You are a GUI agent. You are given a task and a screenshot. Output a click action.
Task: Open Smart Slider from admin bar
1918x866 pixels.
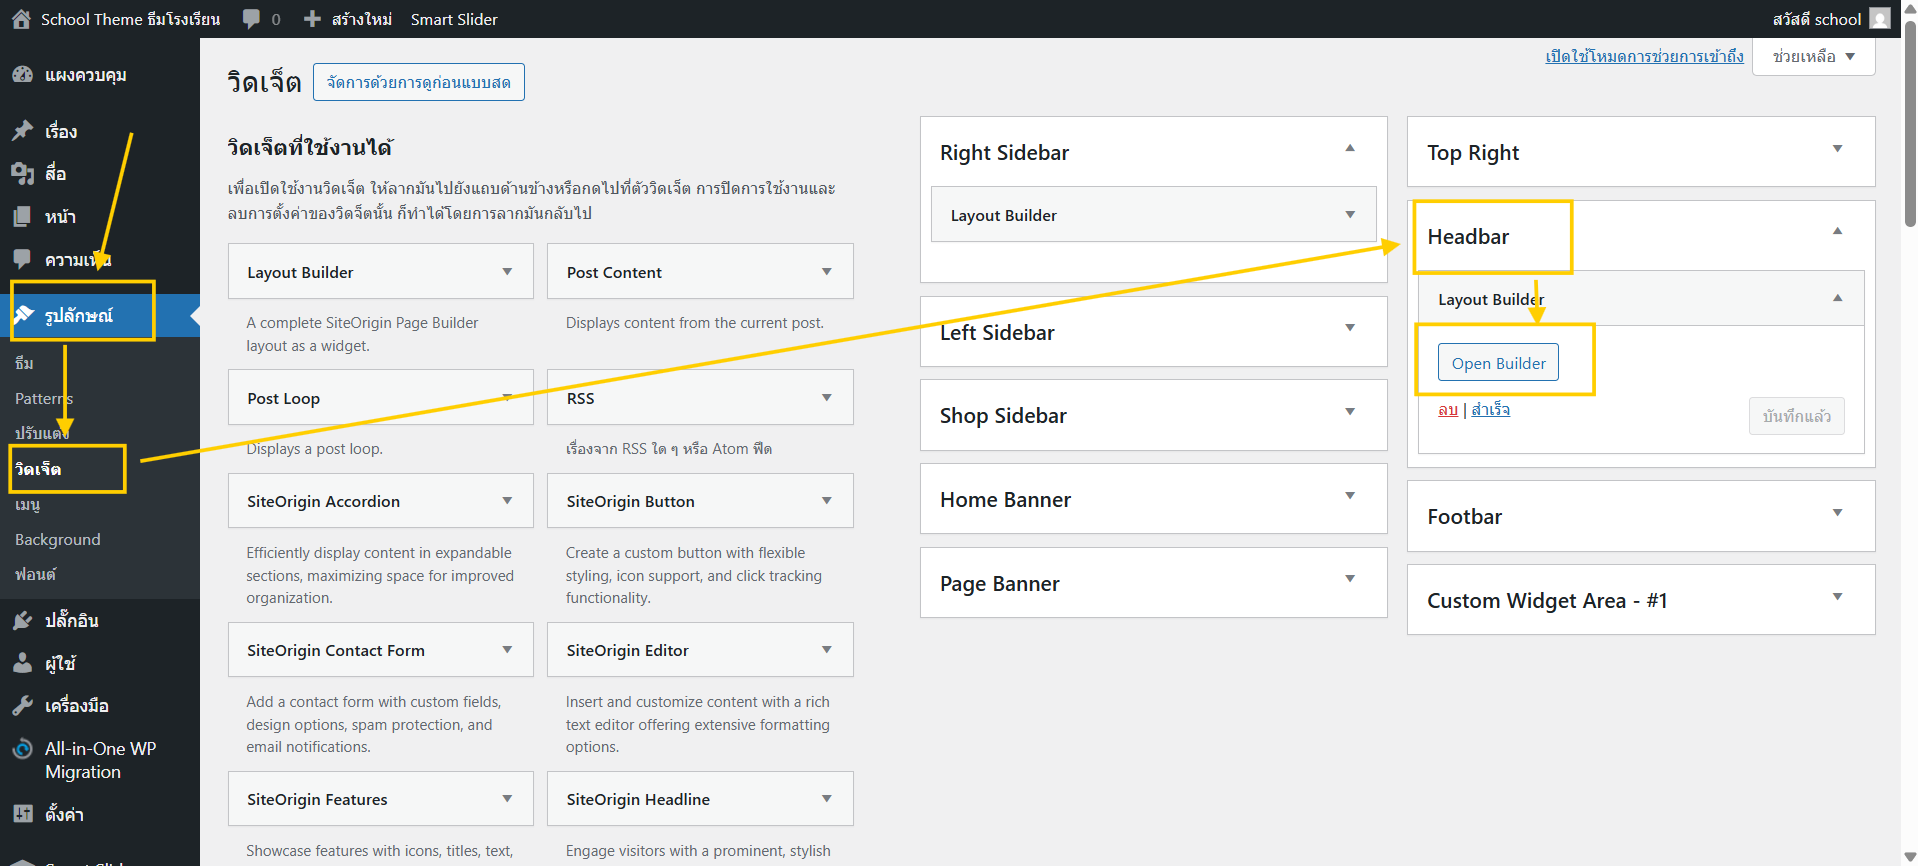pos(453,19)
